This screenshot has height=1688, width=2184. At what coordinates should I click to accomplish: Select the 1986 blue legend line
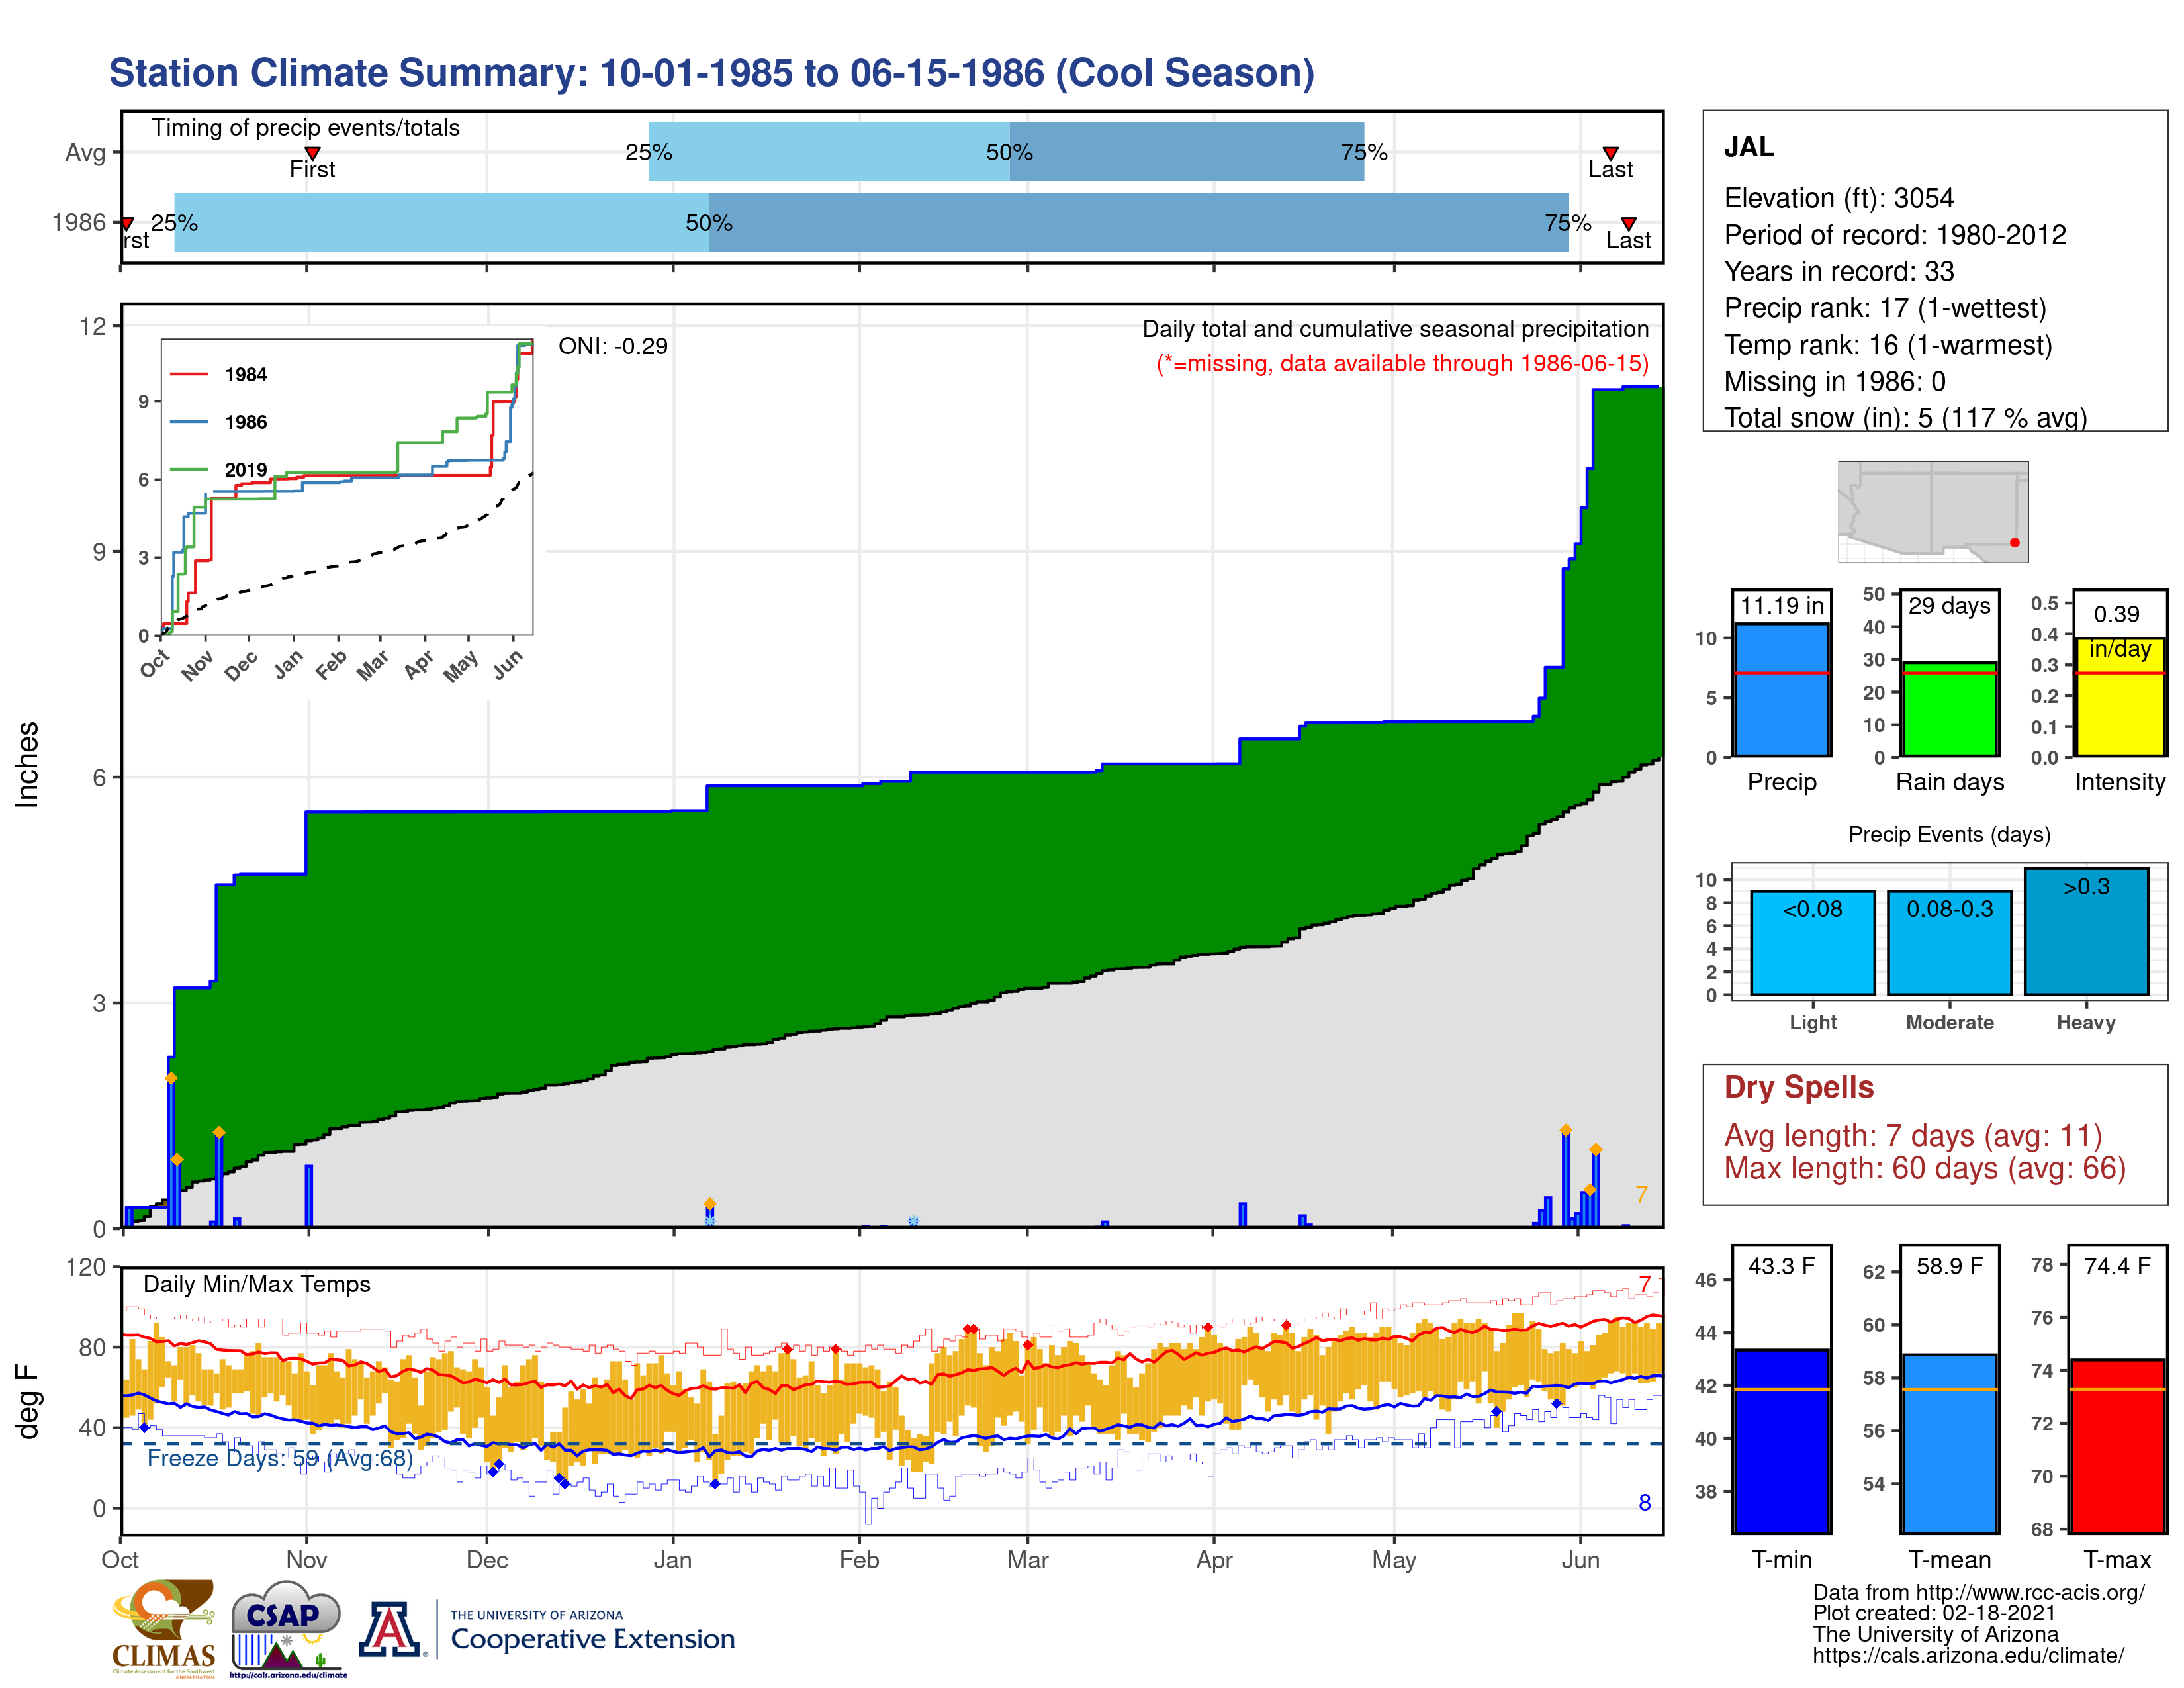pos(188,422)
